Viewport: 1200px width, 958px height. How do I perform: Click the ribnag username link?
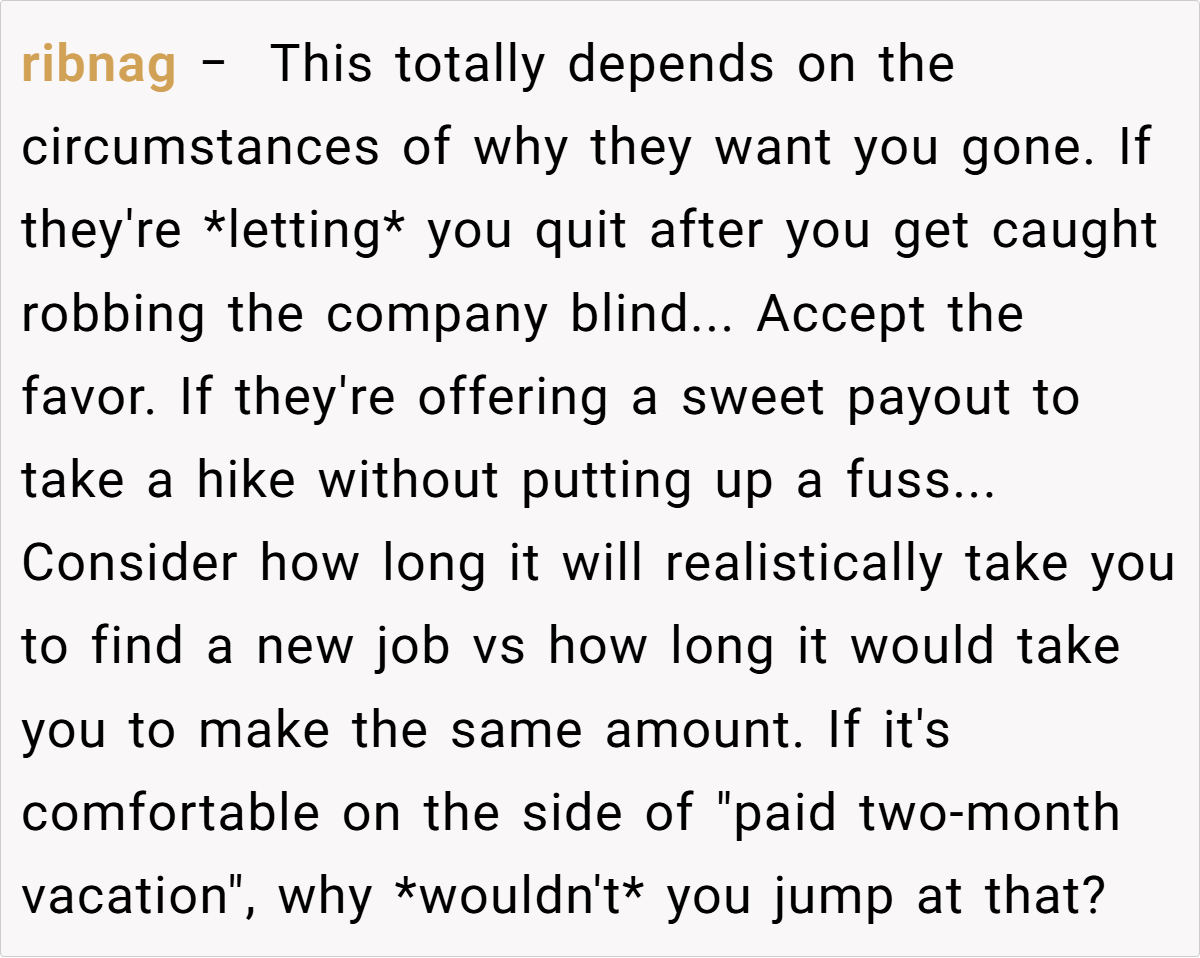(x=98, y=65)
